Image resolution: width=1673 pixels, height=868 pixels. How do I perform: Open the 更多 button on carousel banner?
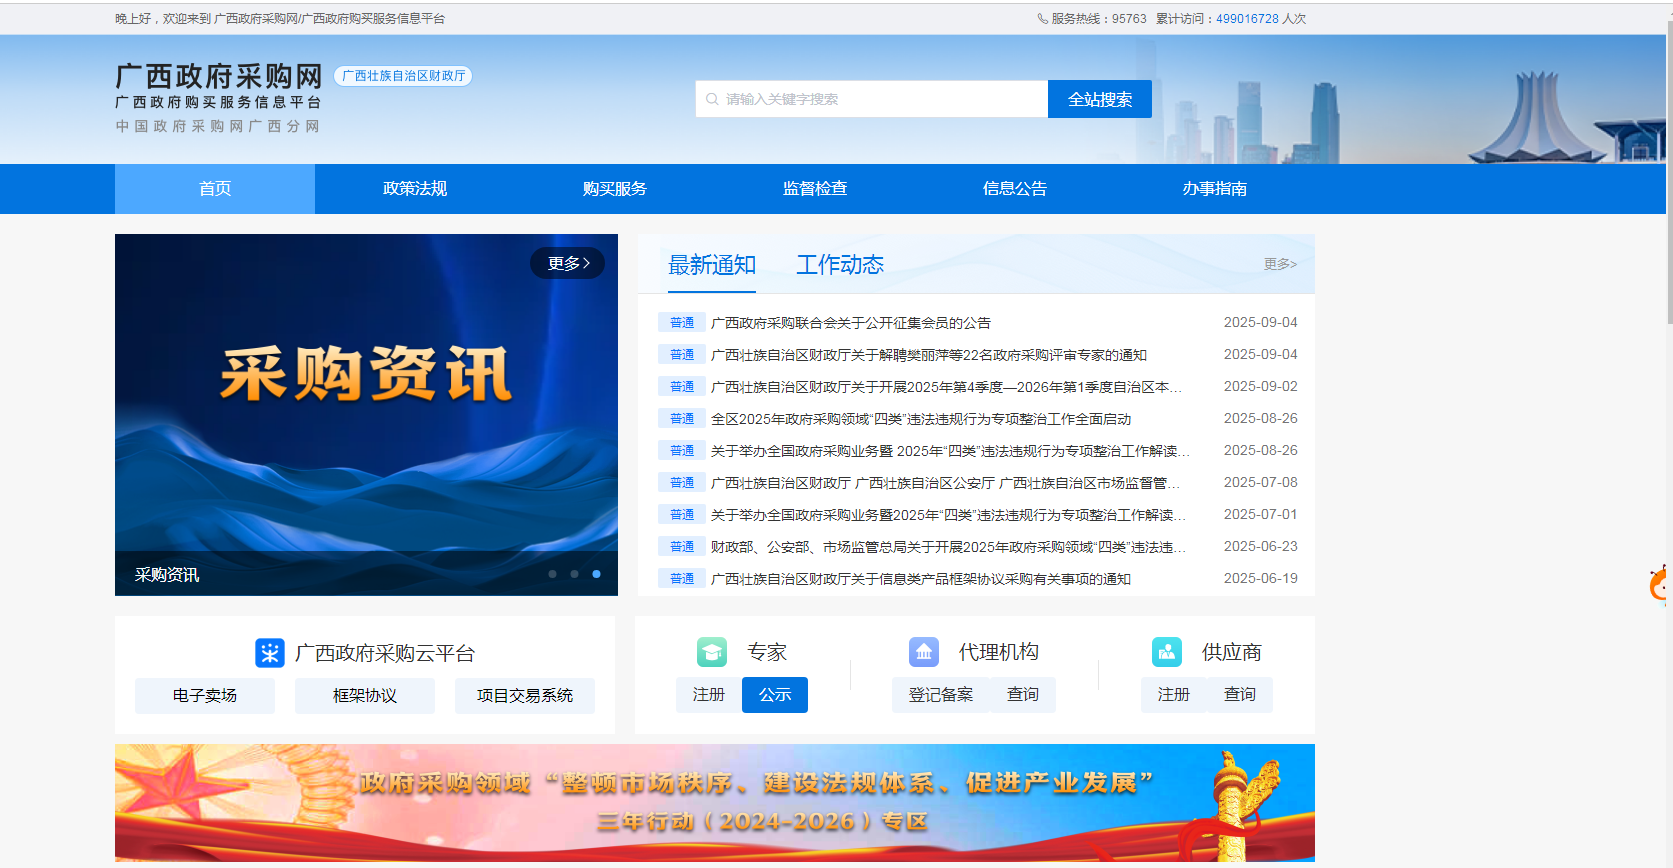(567, 263)
